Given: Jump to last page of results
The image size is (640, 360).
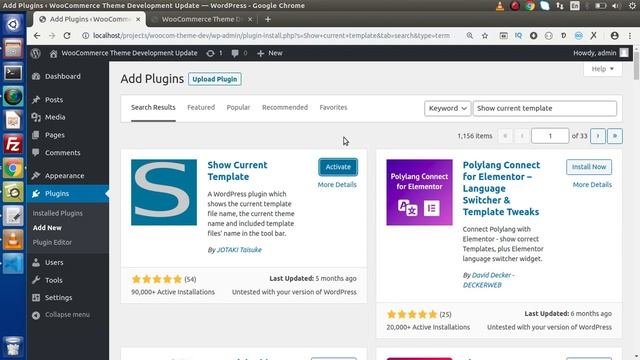Looking at the screenshot, I should 615,136.
